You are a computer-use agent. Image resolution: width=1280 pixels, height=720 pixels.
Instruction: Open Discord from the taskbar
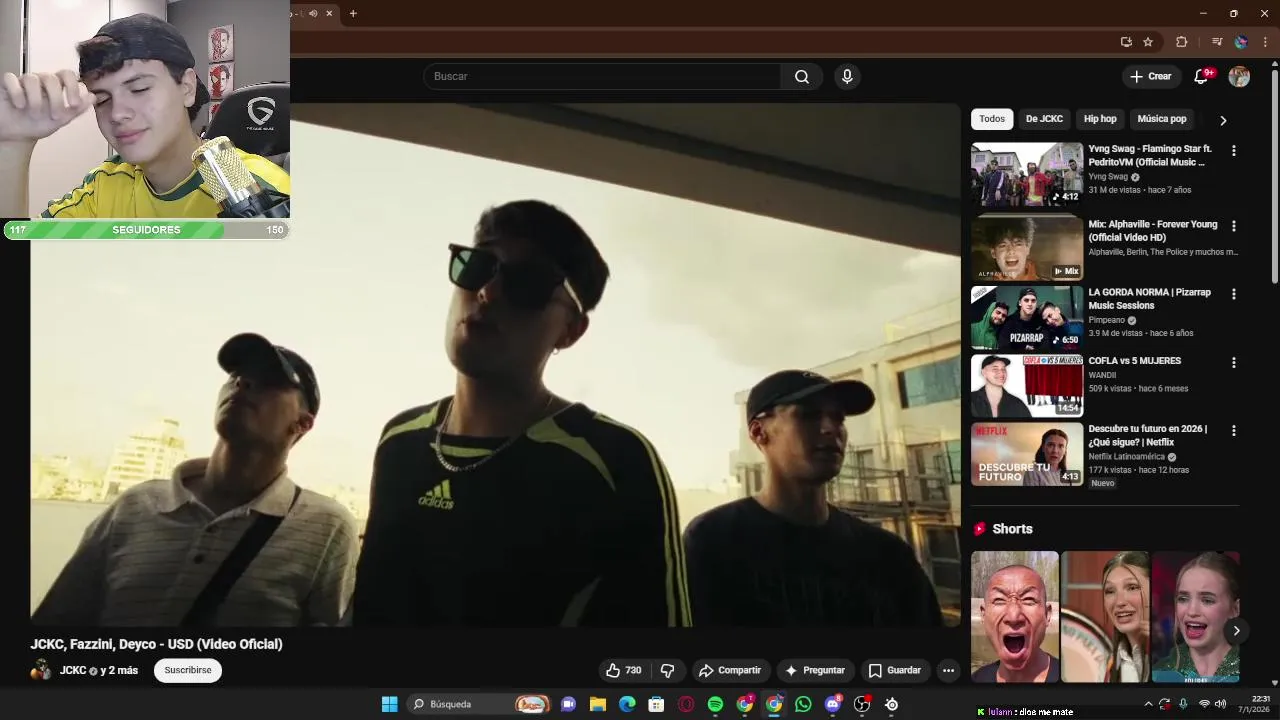click(833, 704)
